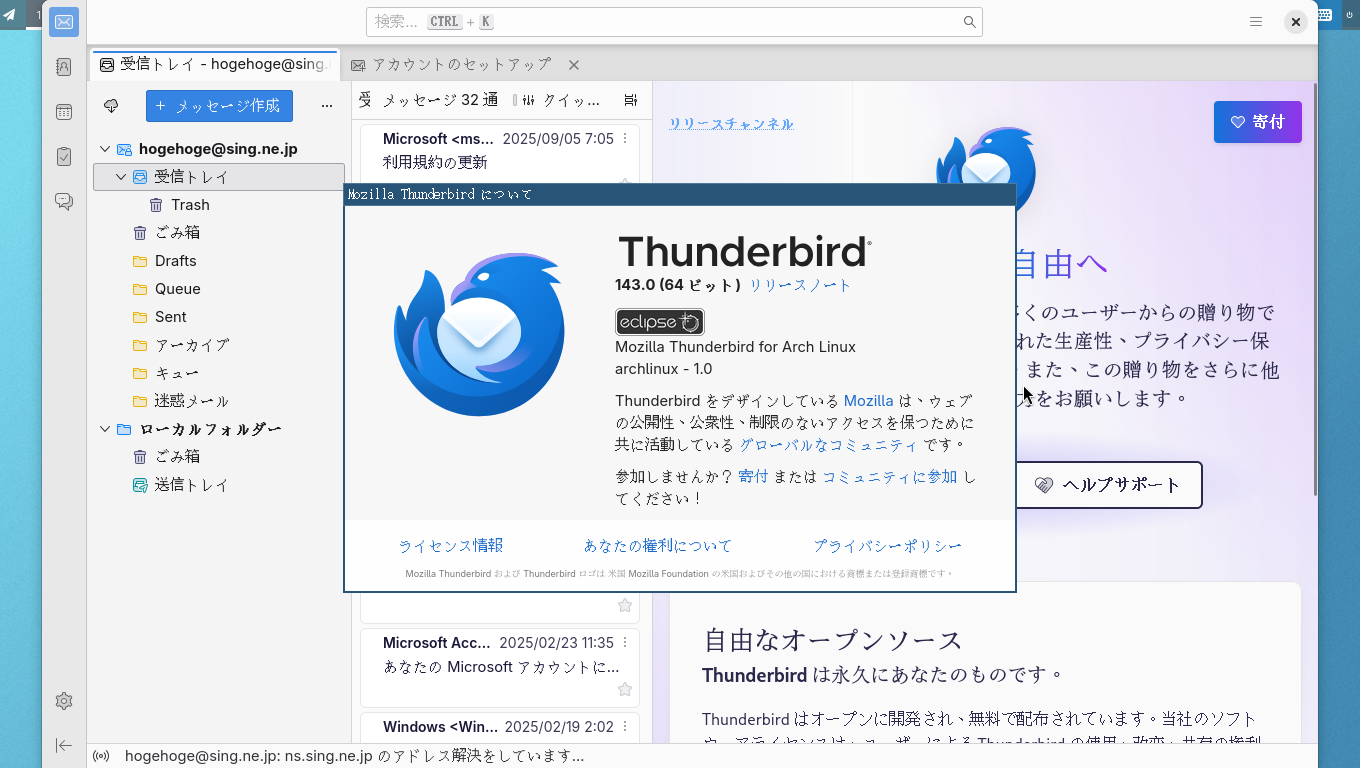Open the リリースチャンネル link
This screenshot has height=768, width=1360.
point(731,124)
